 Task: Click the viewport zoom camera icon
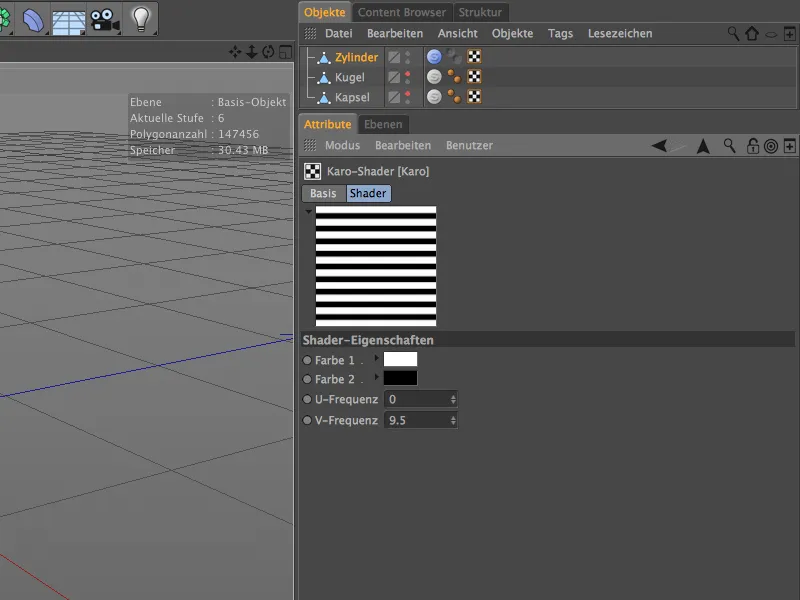[252, 52]
